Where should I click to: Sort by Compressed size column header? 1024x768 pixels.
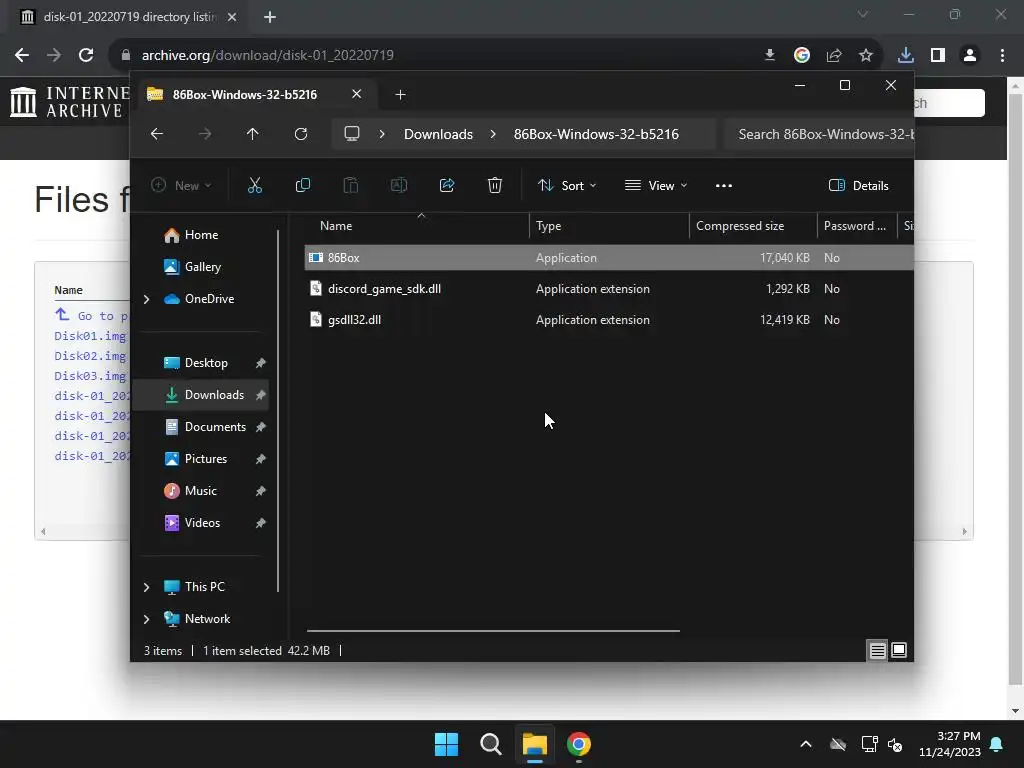click(754, 226)
